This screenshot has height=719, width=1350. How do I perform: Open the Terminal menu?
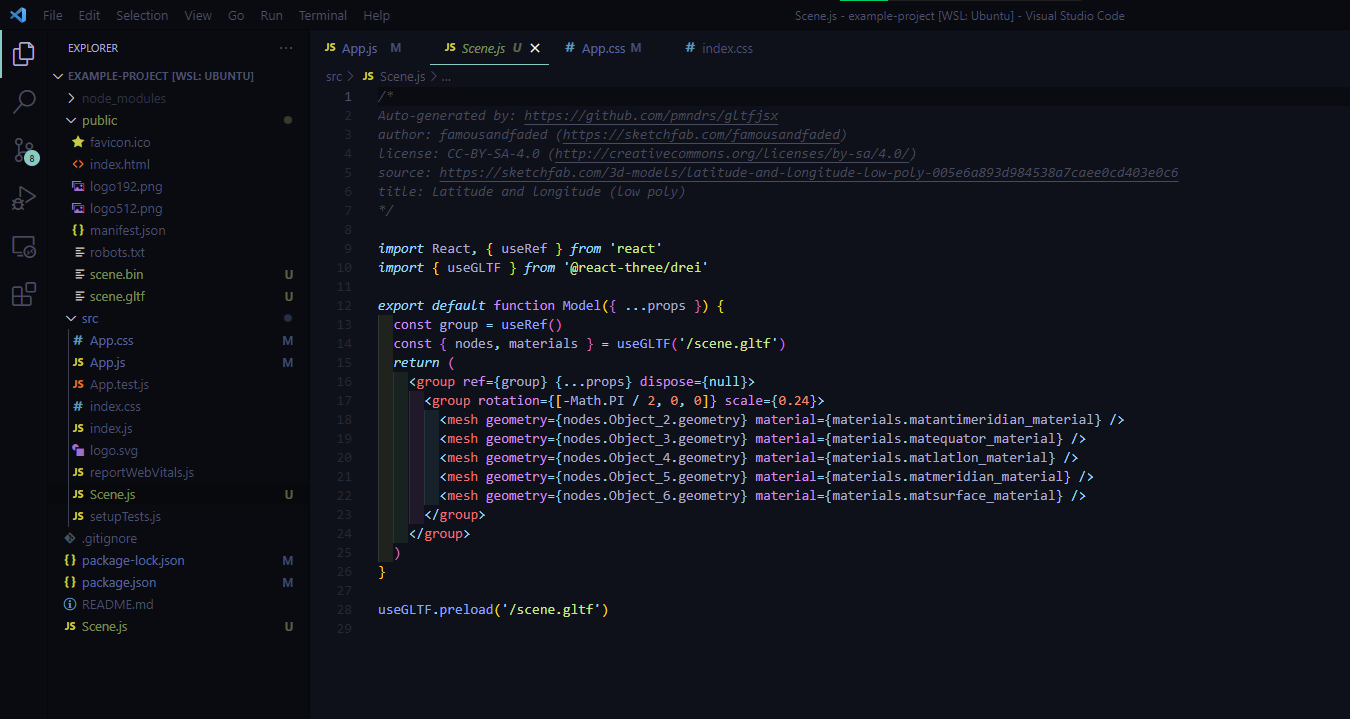(323, 15)
